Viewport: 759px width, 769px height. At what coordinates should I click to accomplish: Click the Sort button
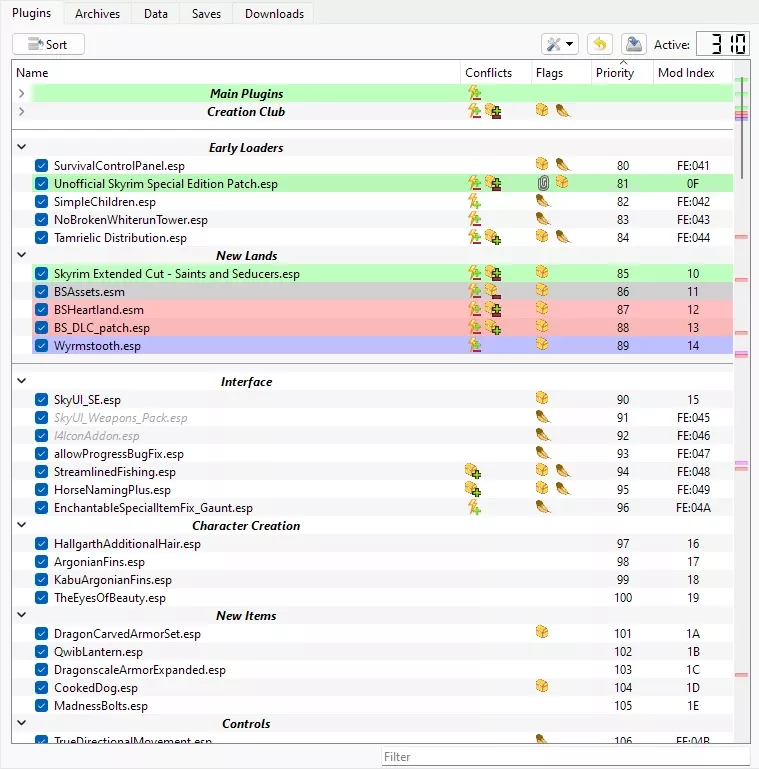(x=48, y=45)
